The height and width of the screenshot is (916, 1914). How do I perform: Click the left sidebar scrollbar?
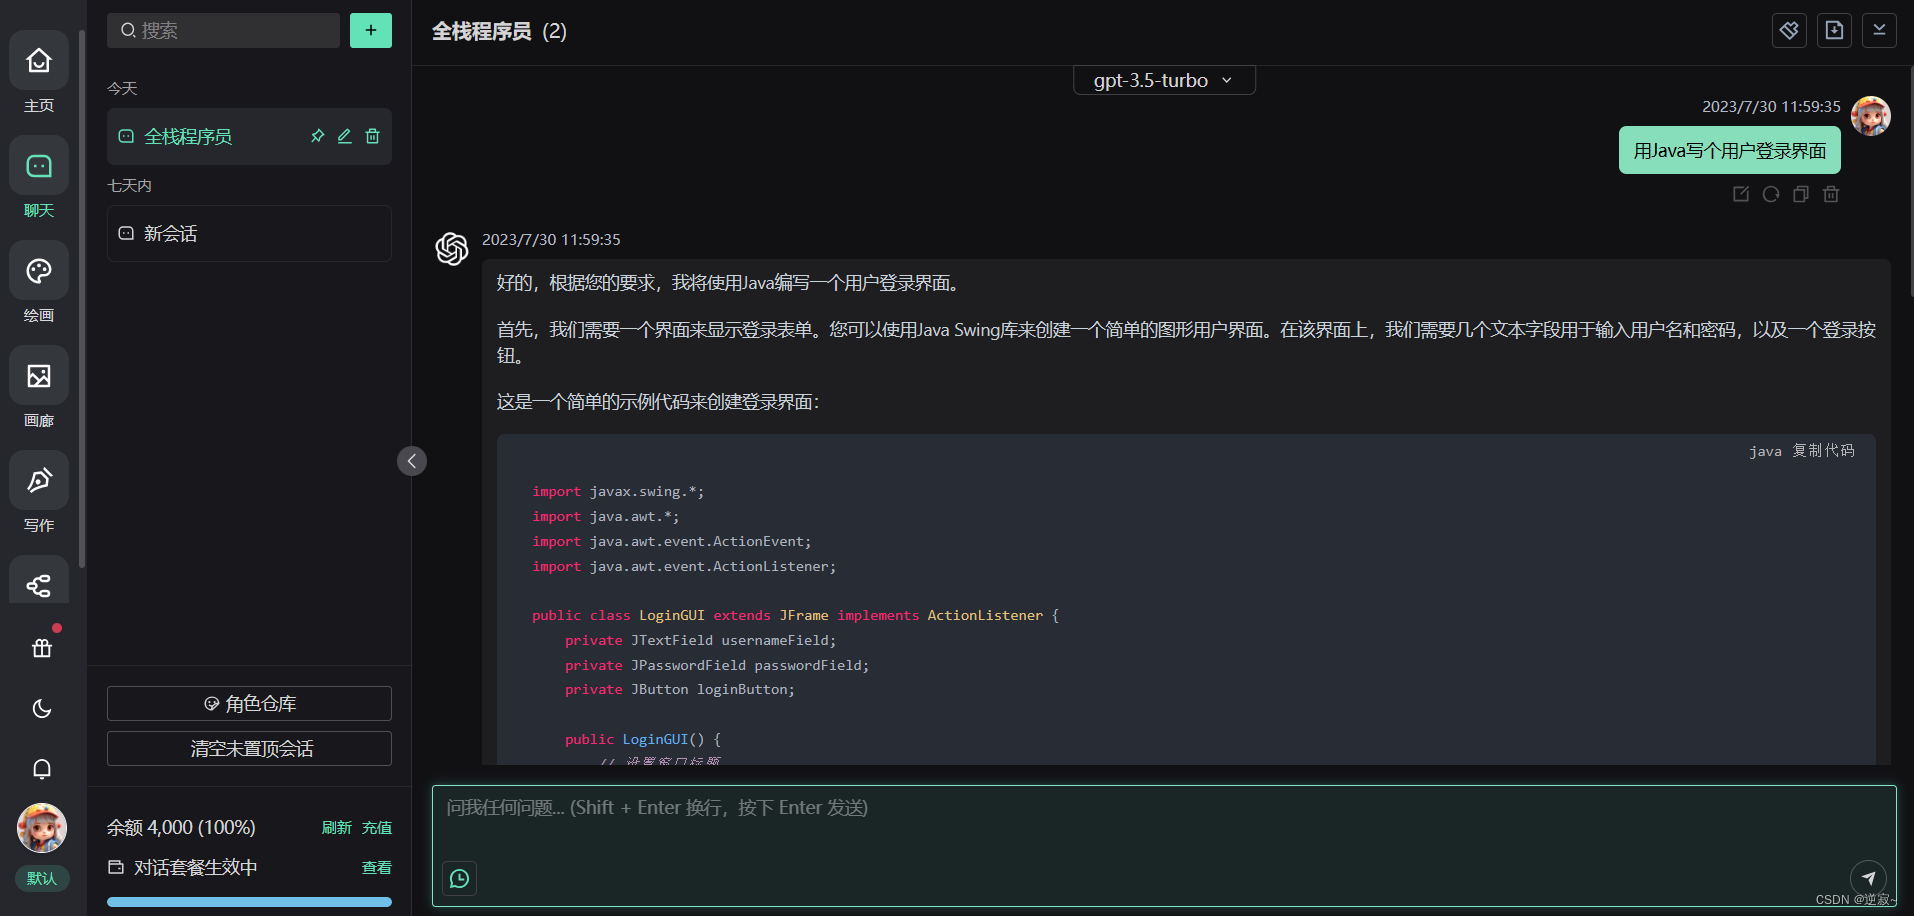82,300
